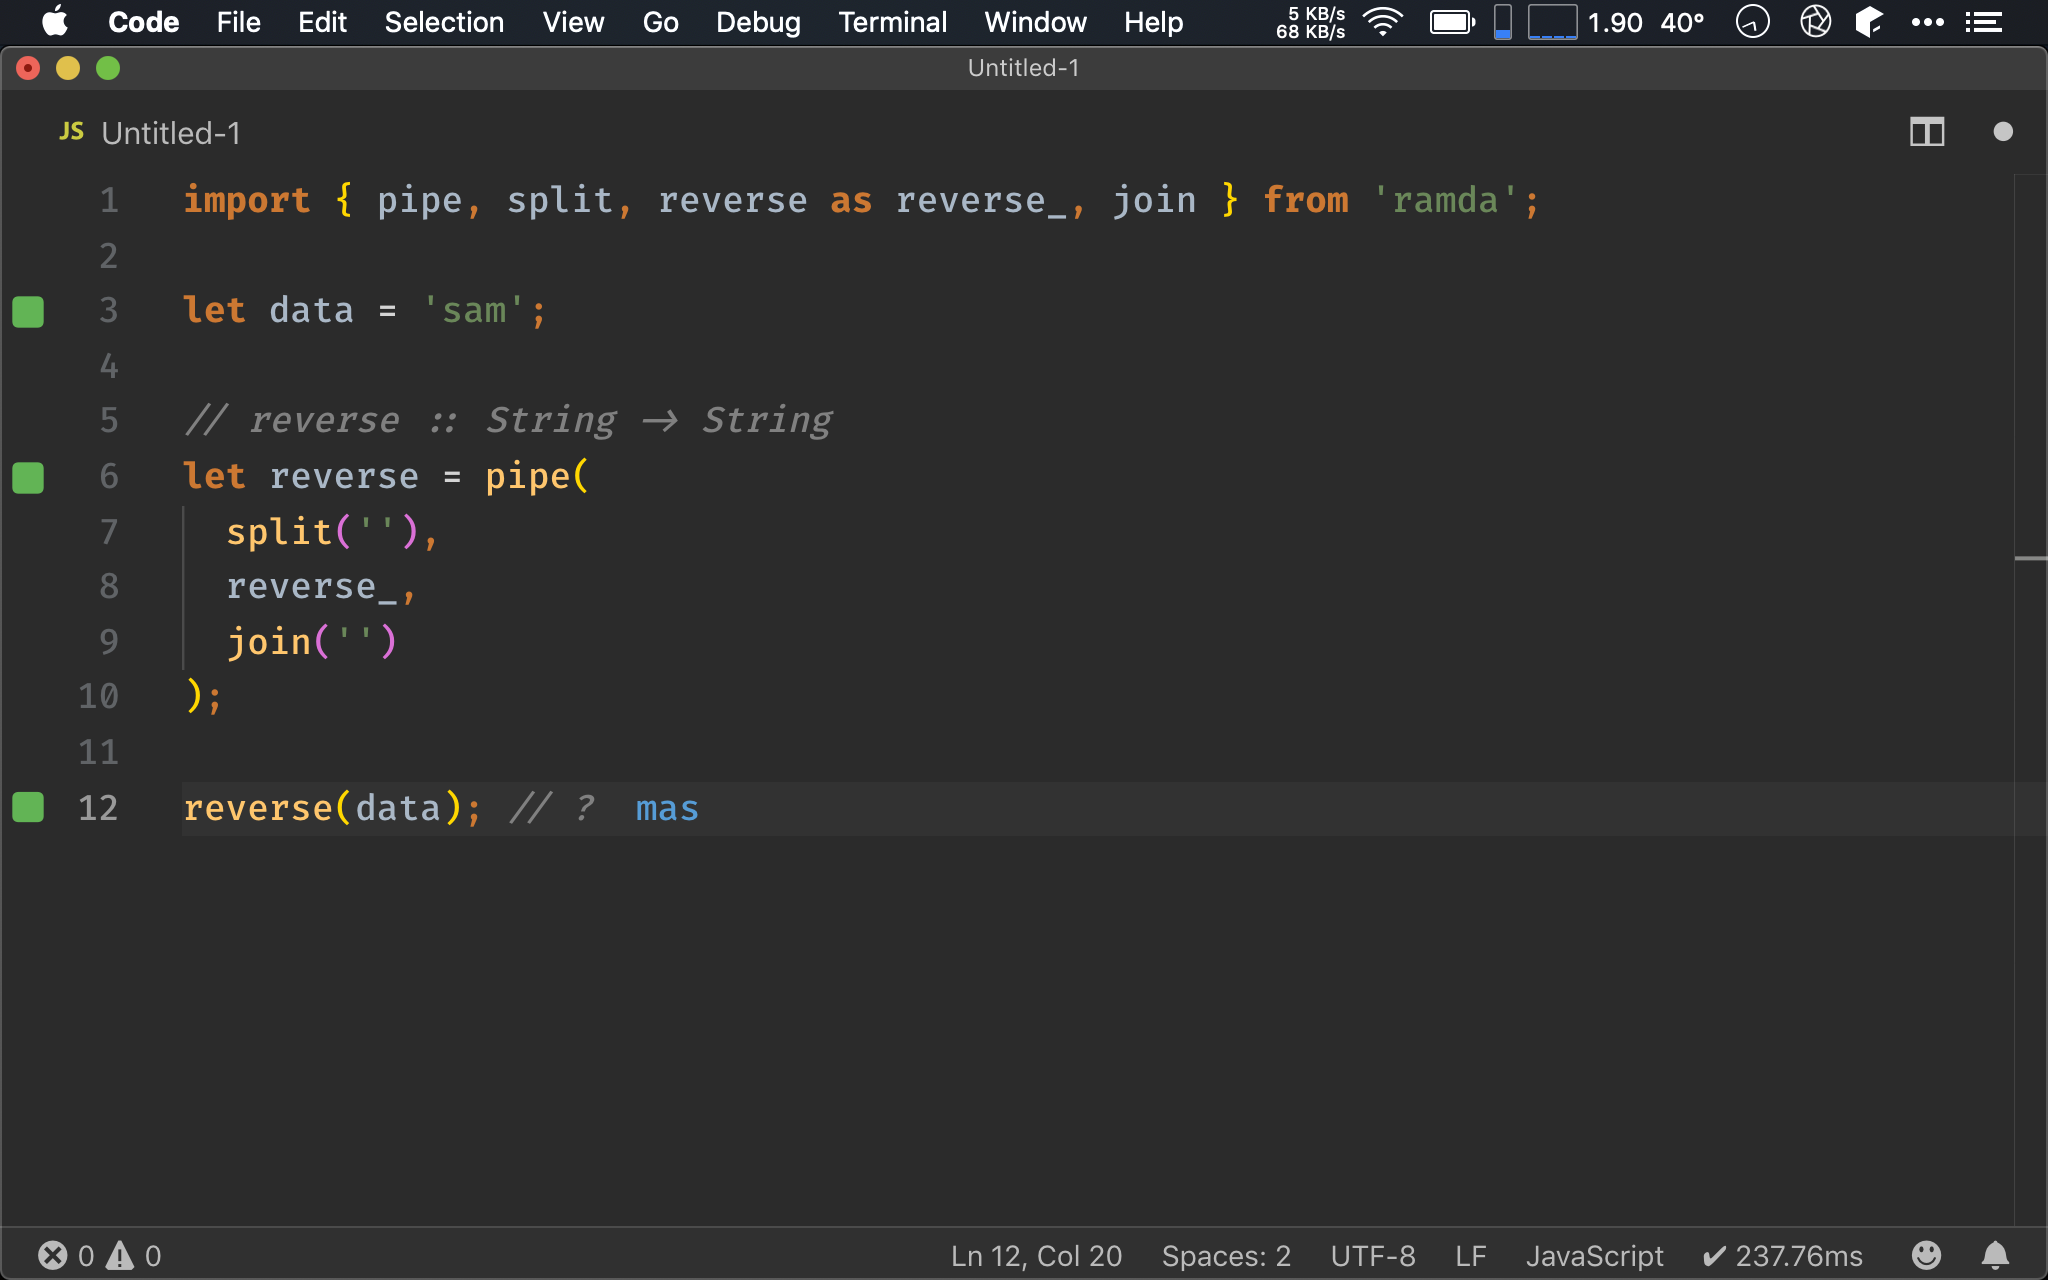Open the Window menu
This screenshot has height=1280, width=2048.
1035,22
